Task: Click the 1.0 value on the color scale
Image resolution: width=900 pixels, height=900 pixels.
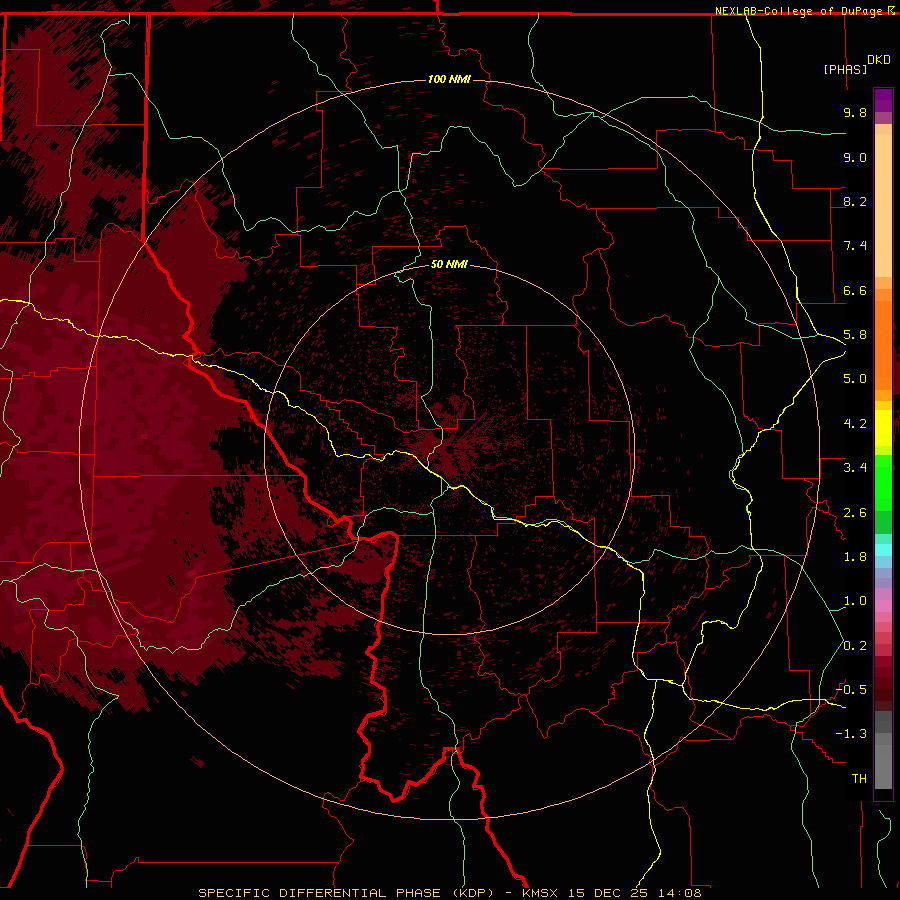Action: (855, 601)
